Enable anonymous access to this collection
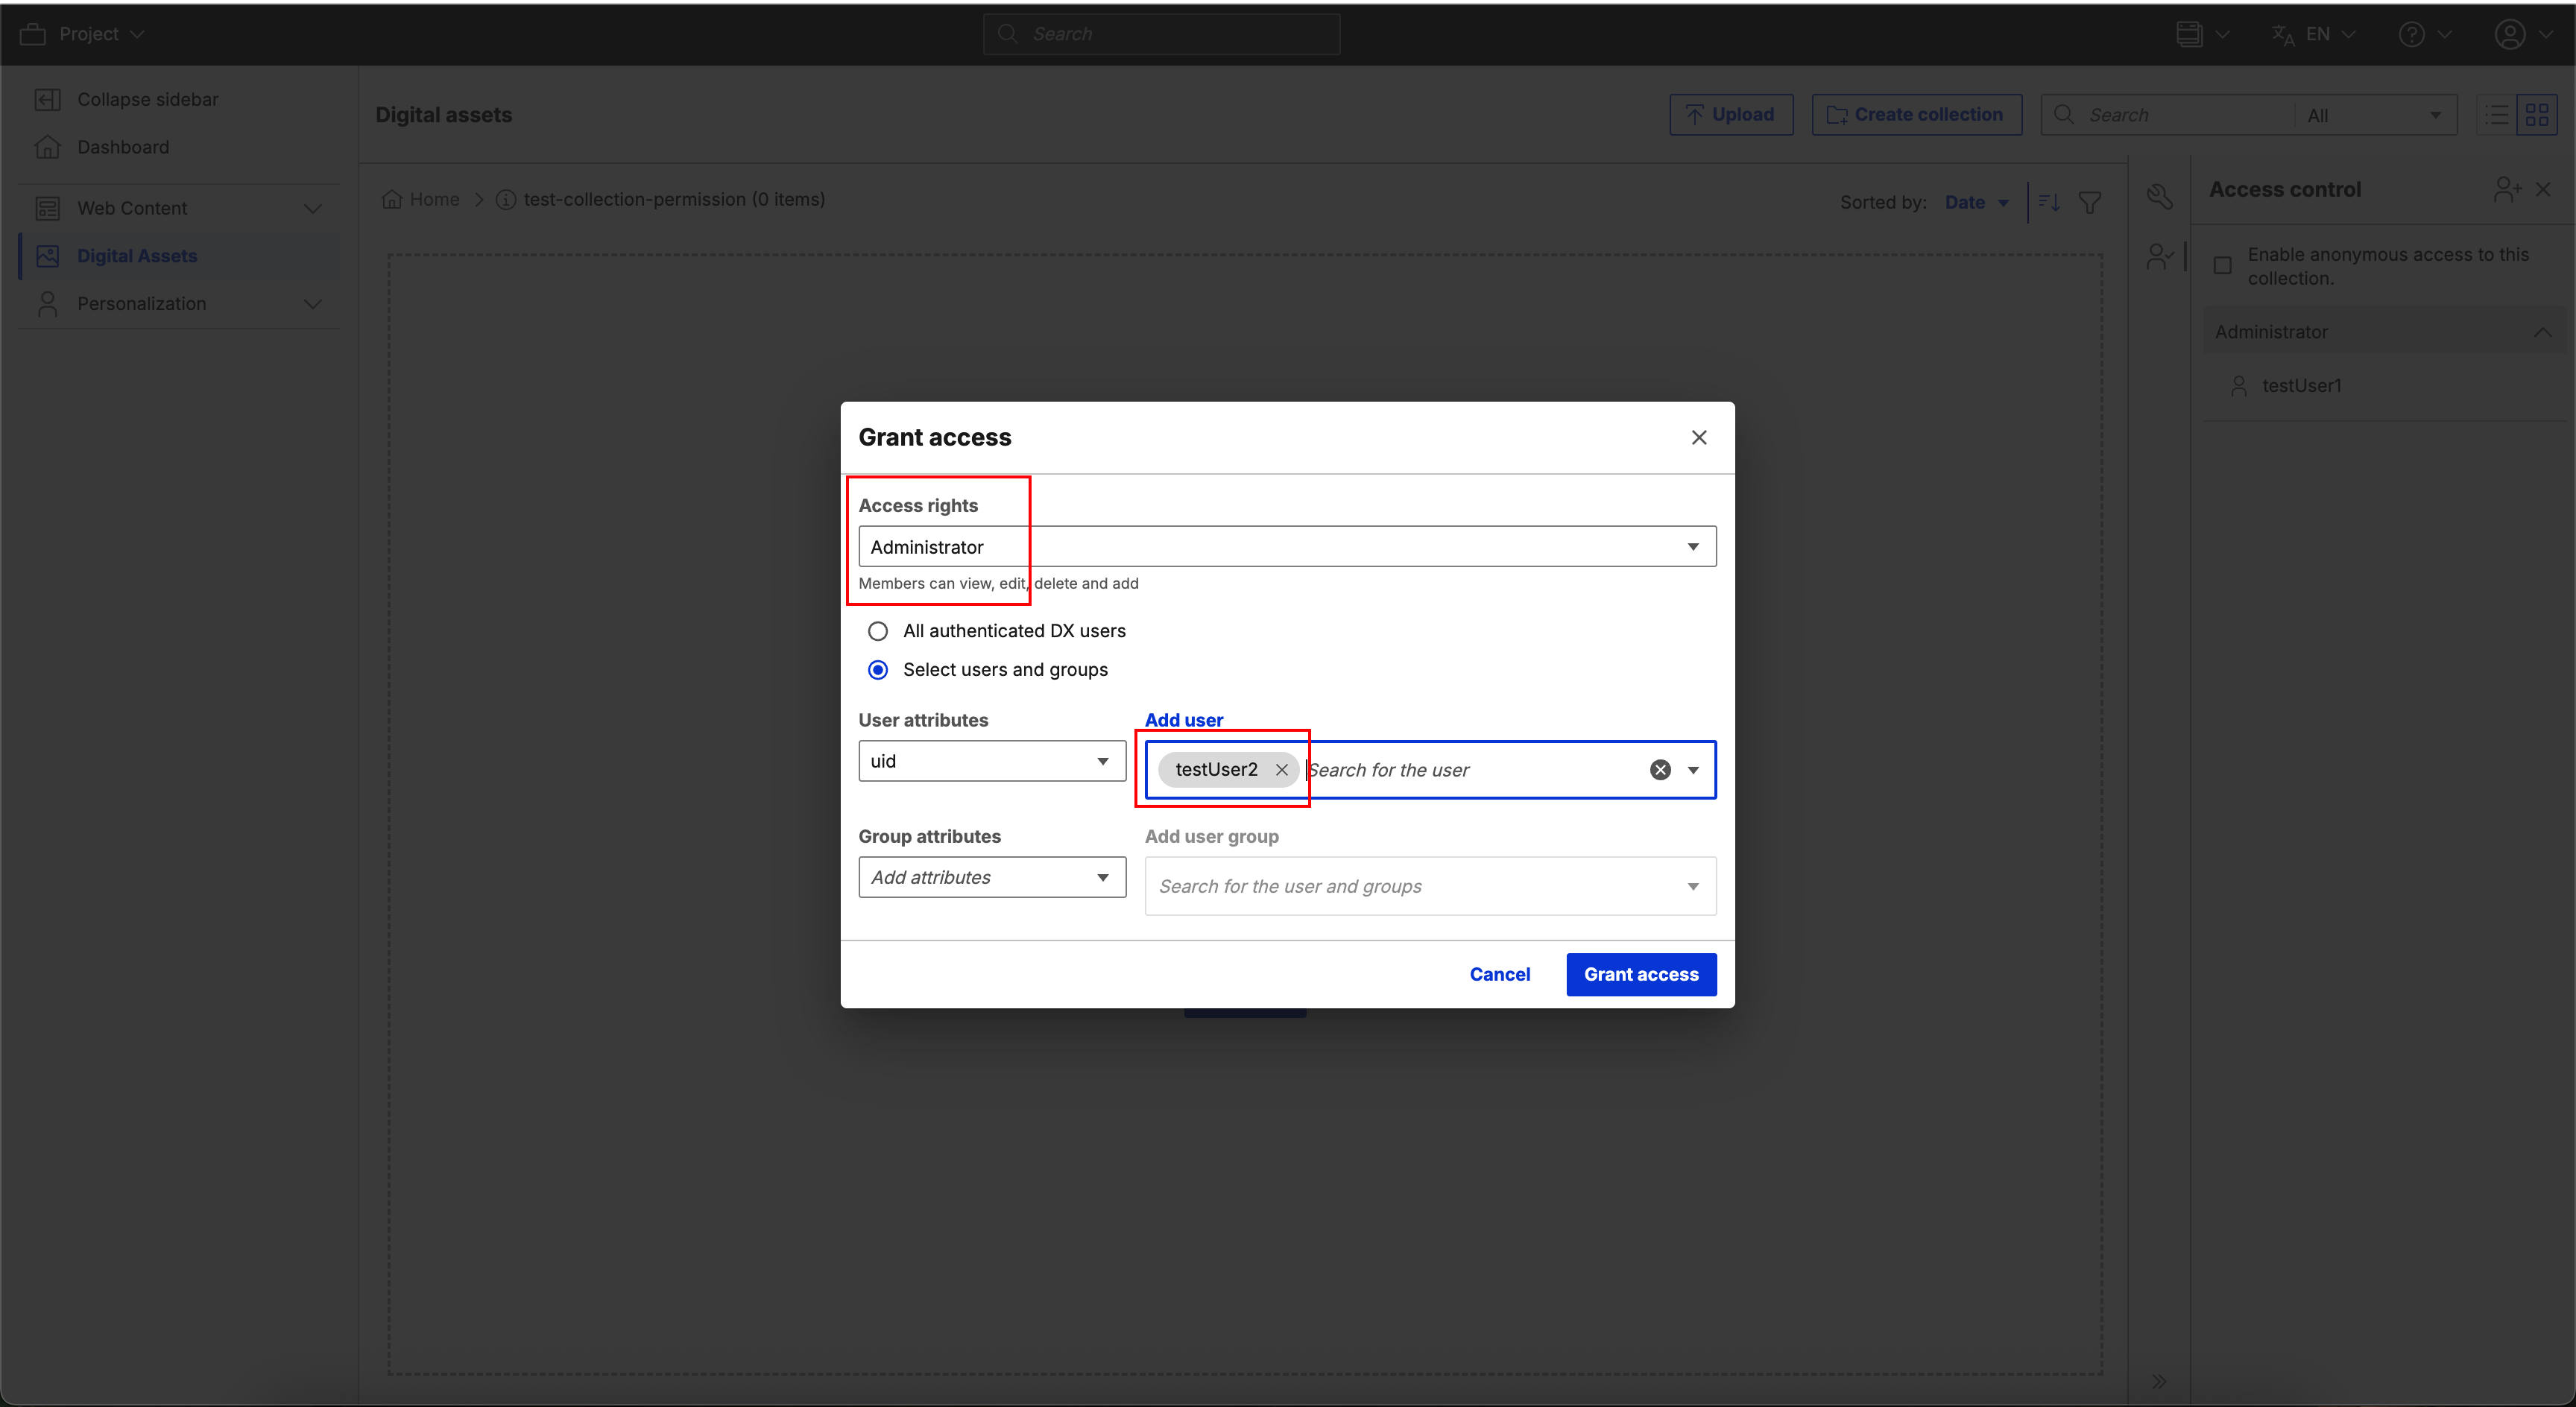Screen dimensions: 2576x1407 coord(2224,264)
